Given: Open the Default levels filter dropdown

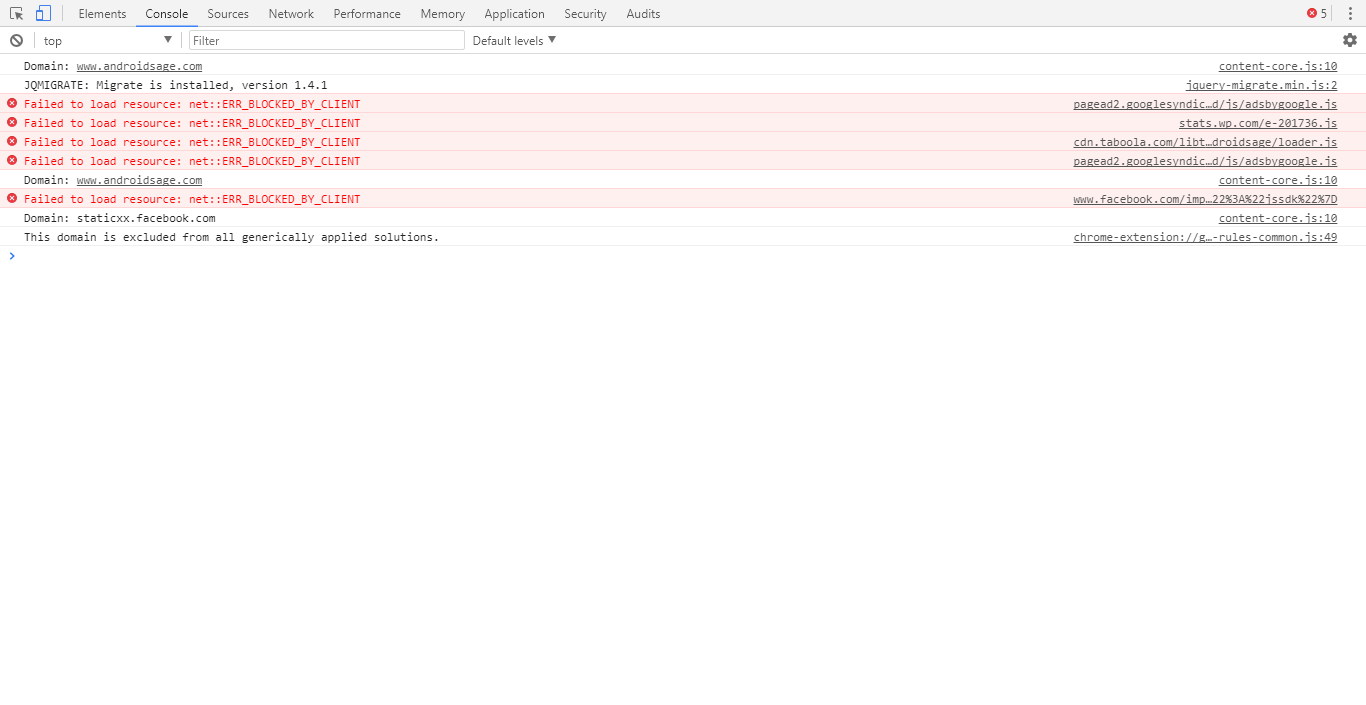Looking at the screenshot, I should 511,40.
